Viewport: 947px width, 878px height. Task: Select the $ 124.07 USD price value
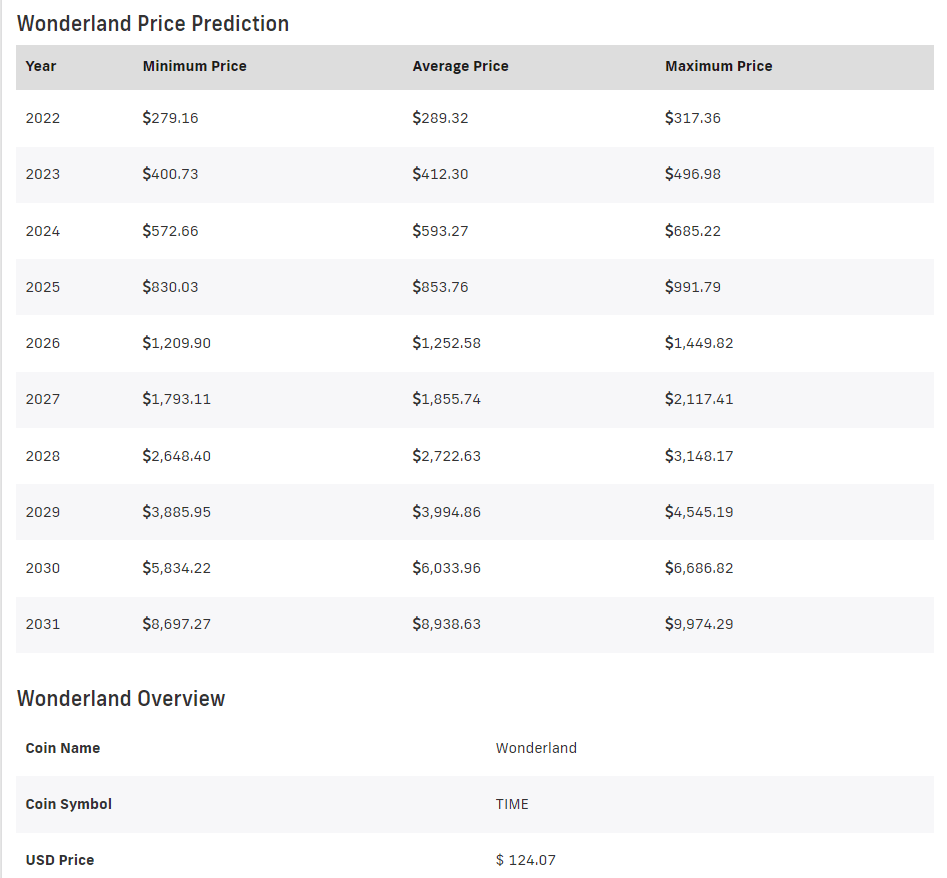tap(525, 860)
